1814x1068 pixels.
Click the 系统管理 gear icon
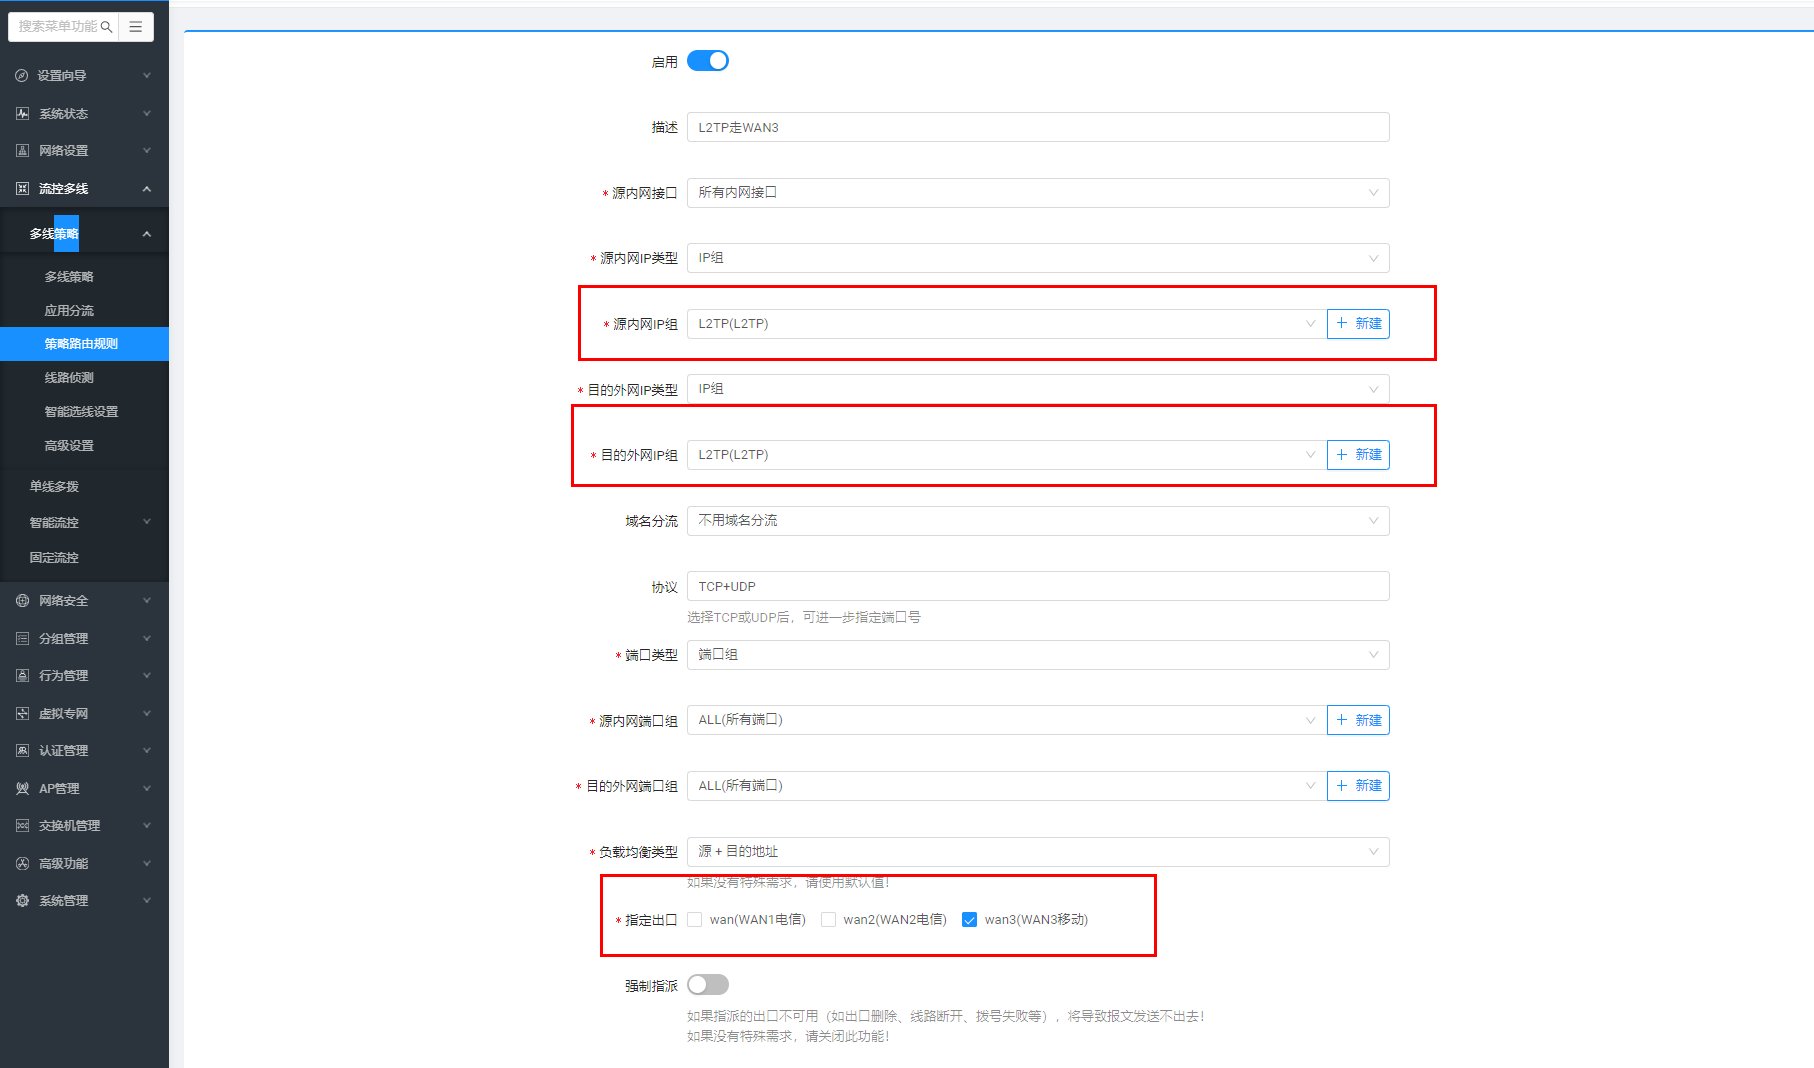22,901
